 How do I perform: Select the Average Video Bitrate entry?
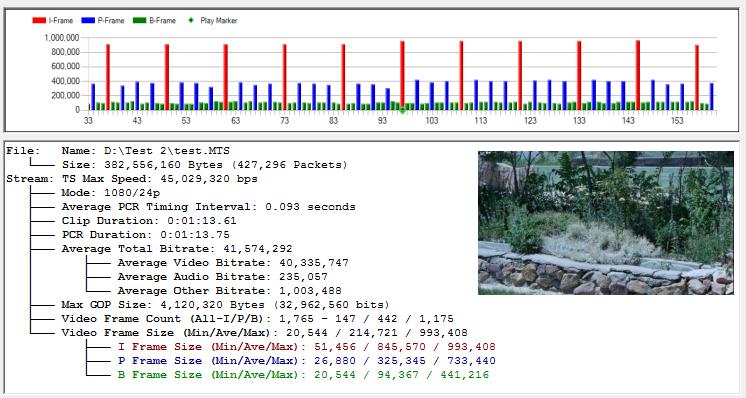point(233,262)
